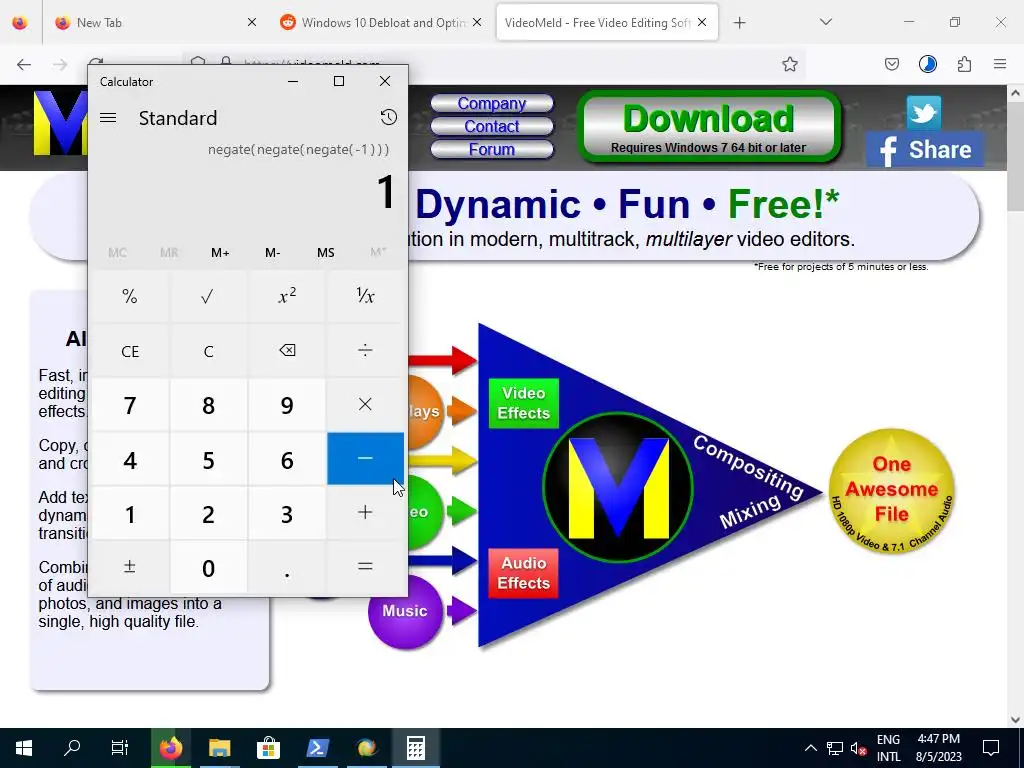
Task: Click the x squared key in Calculator
Action: click(287, 296)
